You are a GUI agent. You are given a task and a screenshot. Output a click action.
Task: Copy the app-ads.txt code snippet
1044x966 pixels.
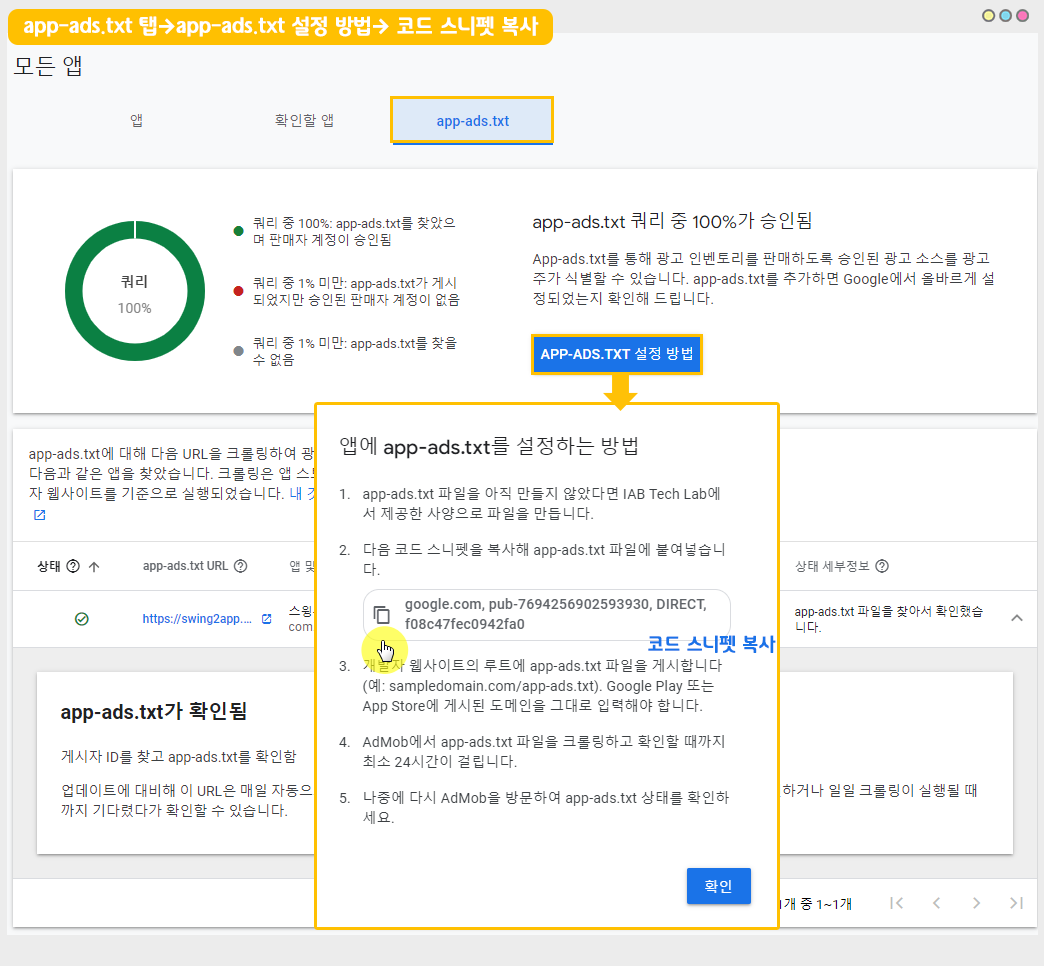pyautogui.click(x=381, y=615)
